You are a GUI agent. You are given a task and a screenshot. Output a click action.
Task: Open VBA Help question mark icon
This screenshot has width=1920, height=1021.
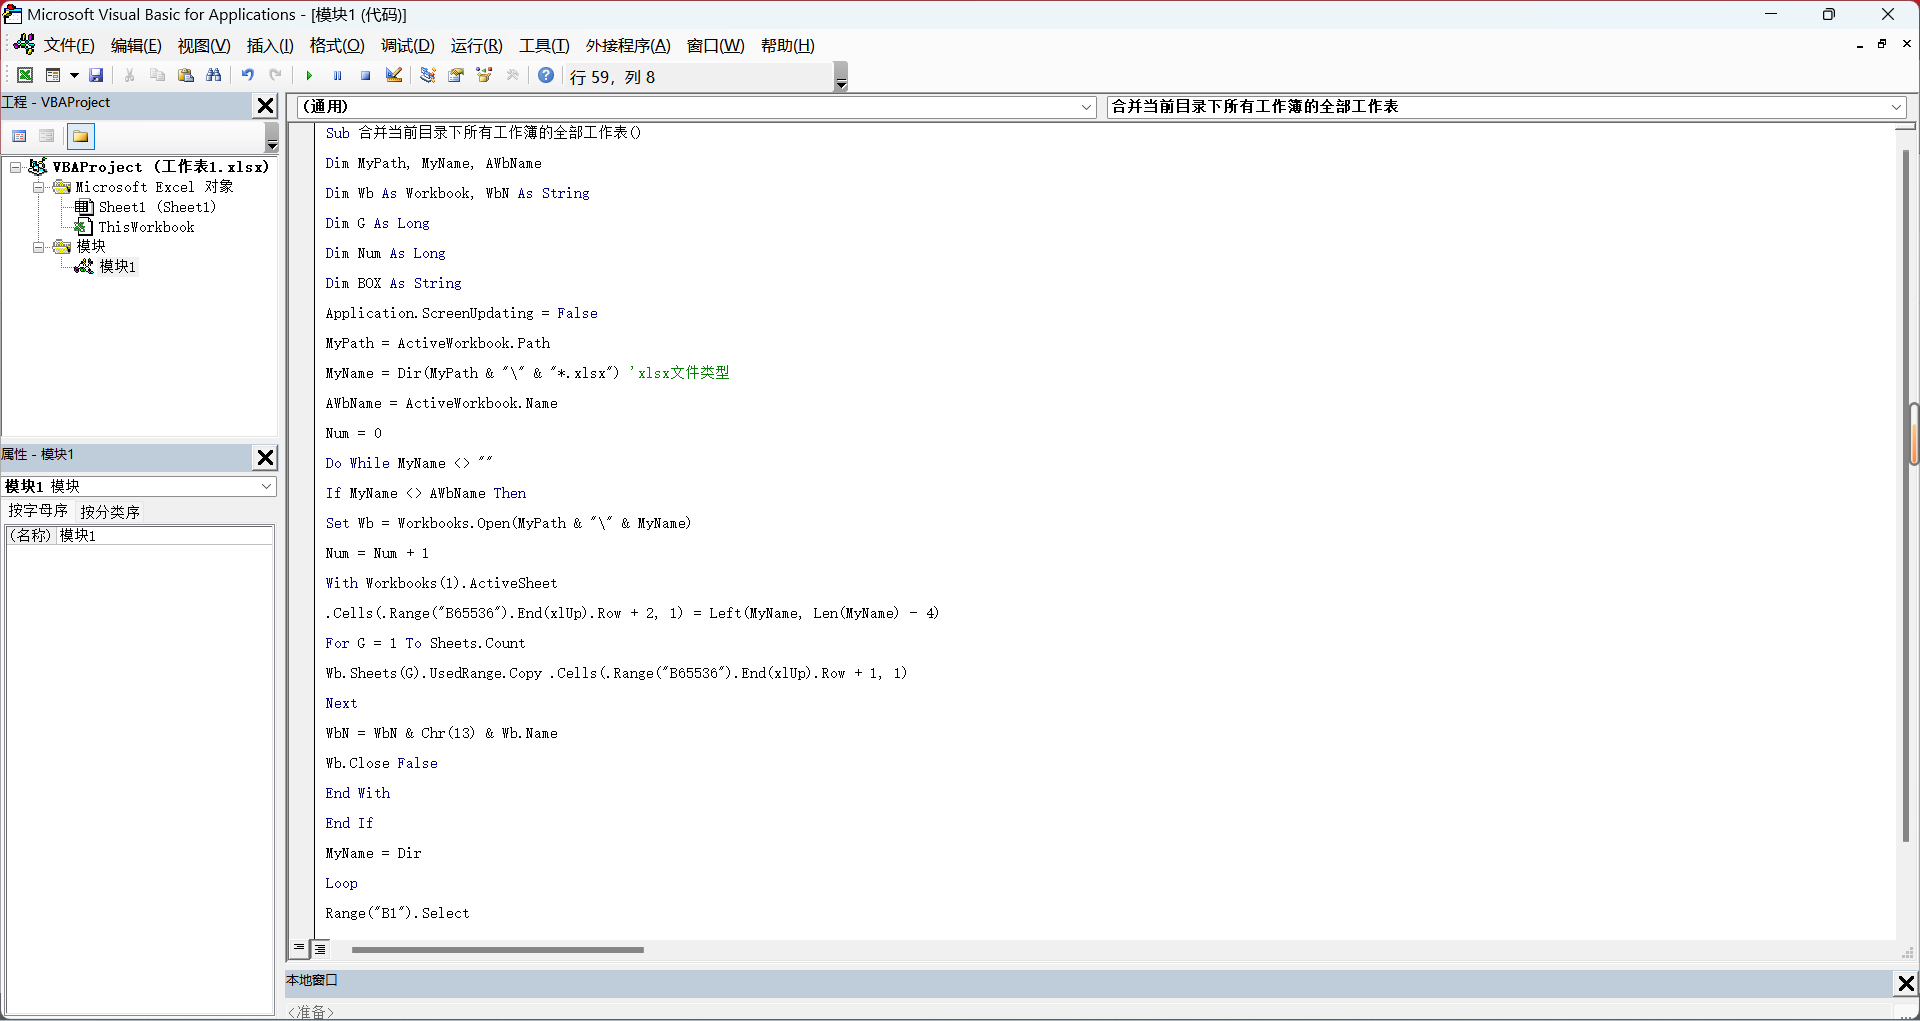pos(546,76)
